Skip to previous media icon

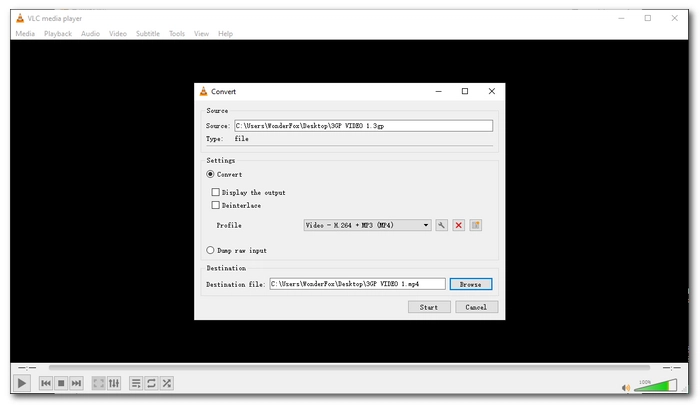pyautogui.click(x=46, y=383)
